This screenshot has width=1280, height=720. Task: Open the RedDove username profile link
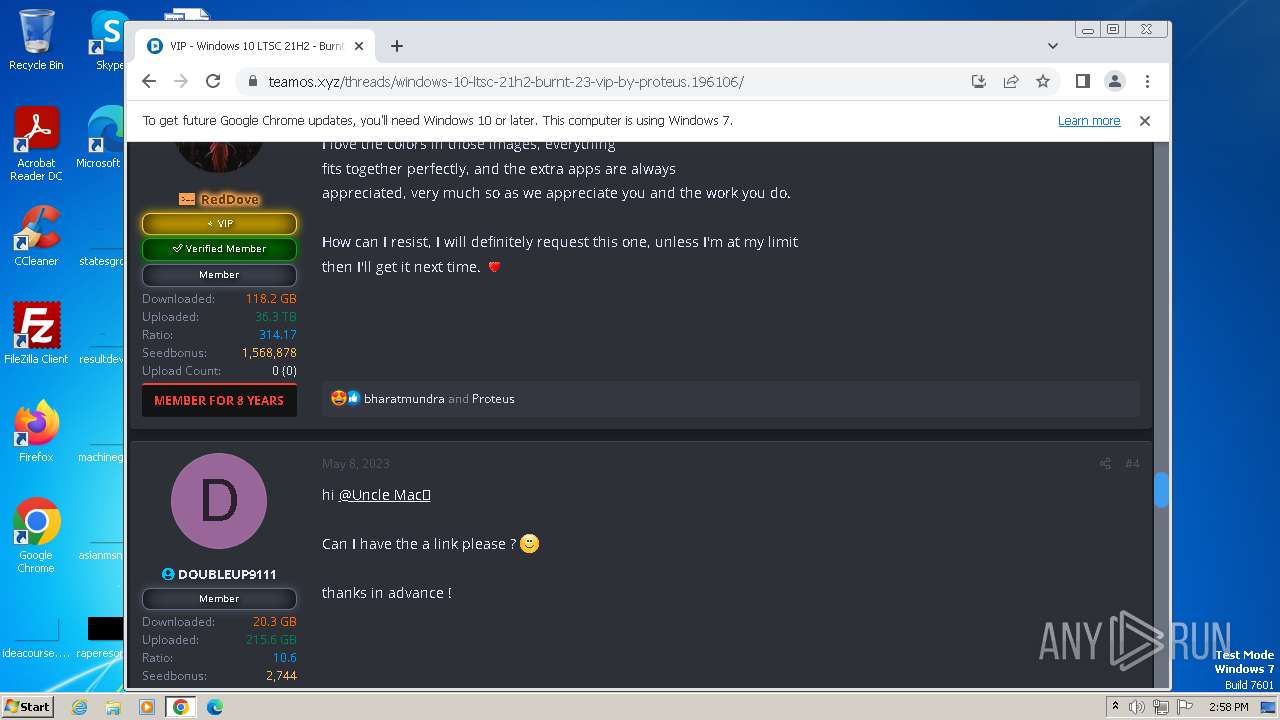click(x=229, y=199)
